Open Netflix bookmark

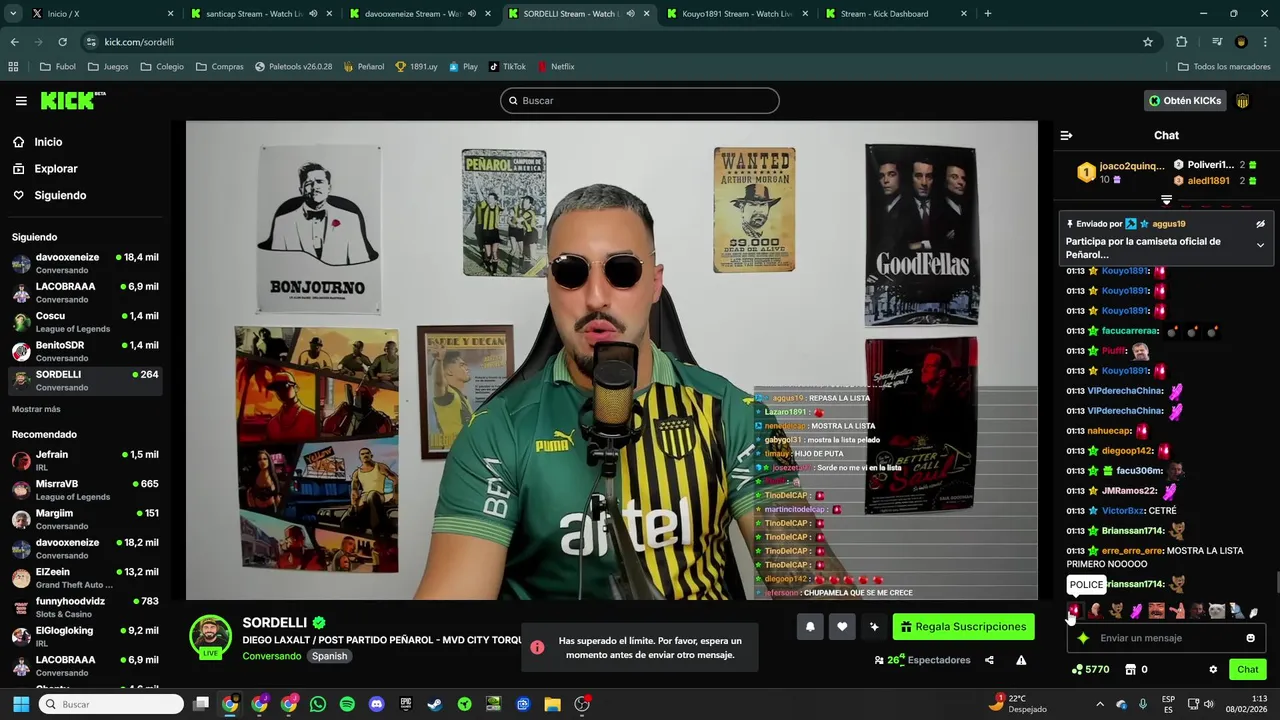pos(556,67)
